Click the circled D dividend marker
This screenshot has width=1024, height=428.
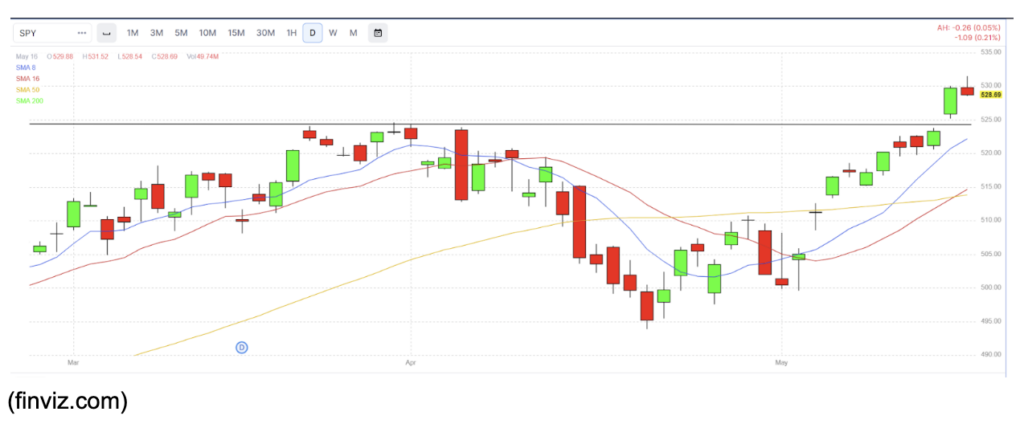point(242,348)
